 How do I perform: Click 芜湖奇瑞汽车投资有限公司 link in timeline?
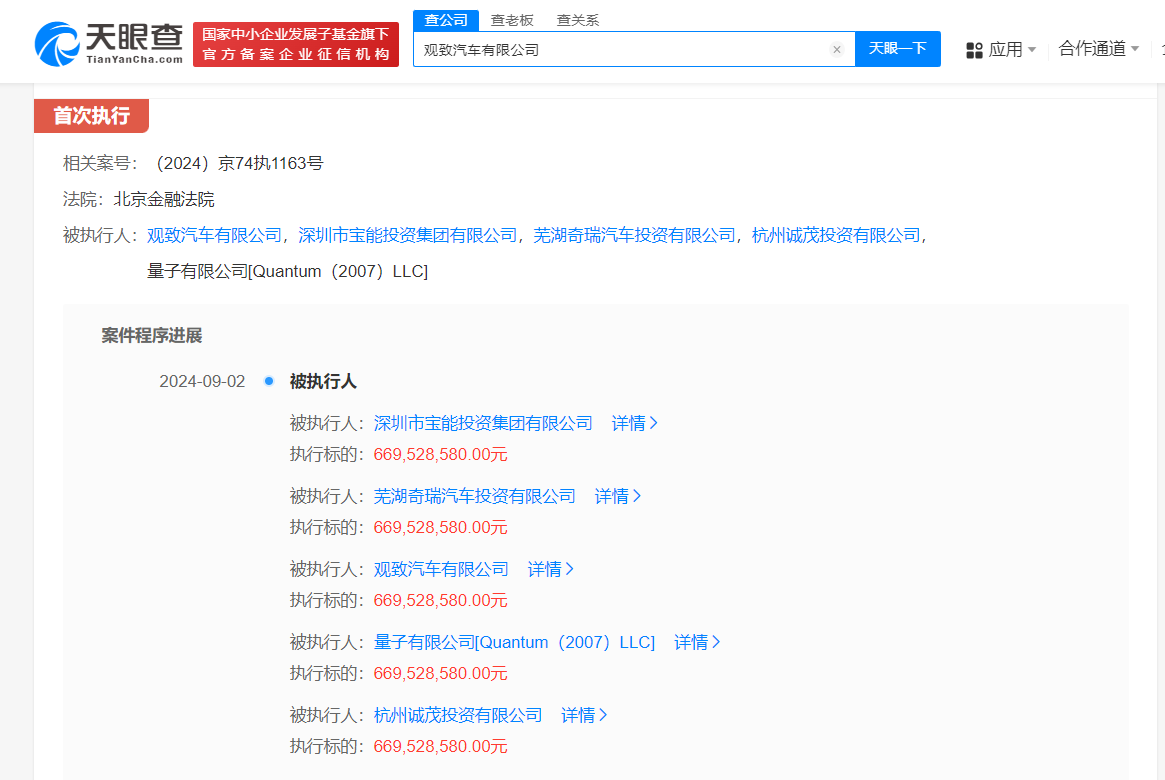[475, 496]
